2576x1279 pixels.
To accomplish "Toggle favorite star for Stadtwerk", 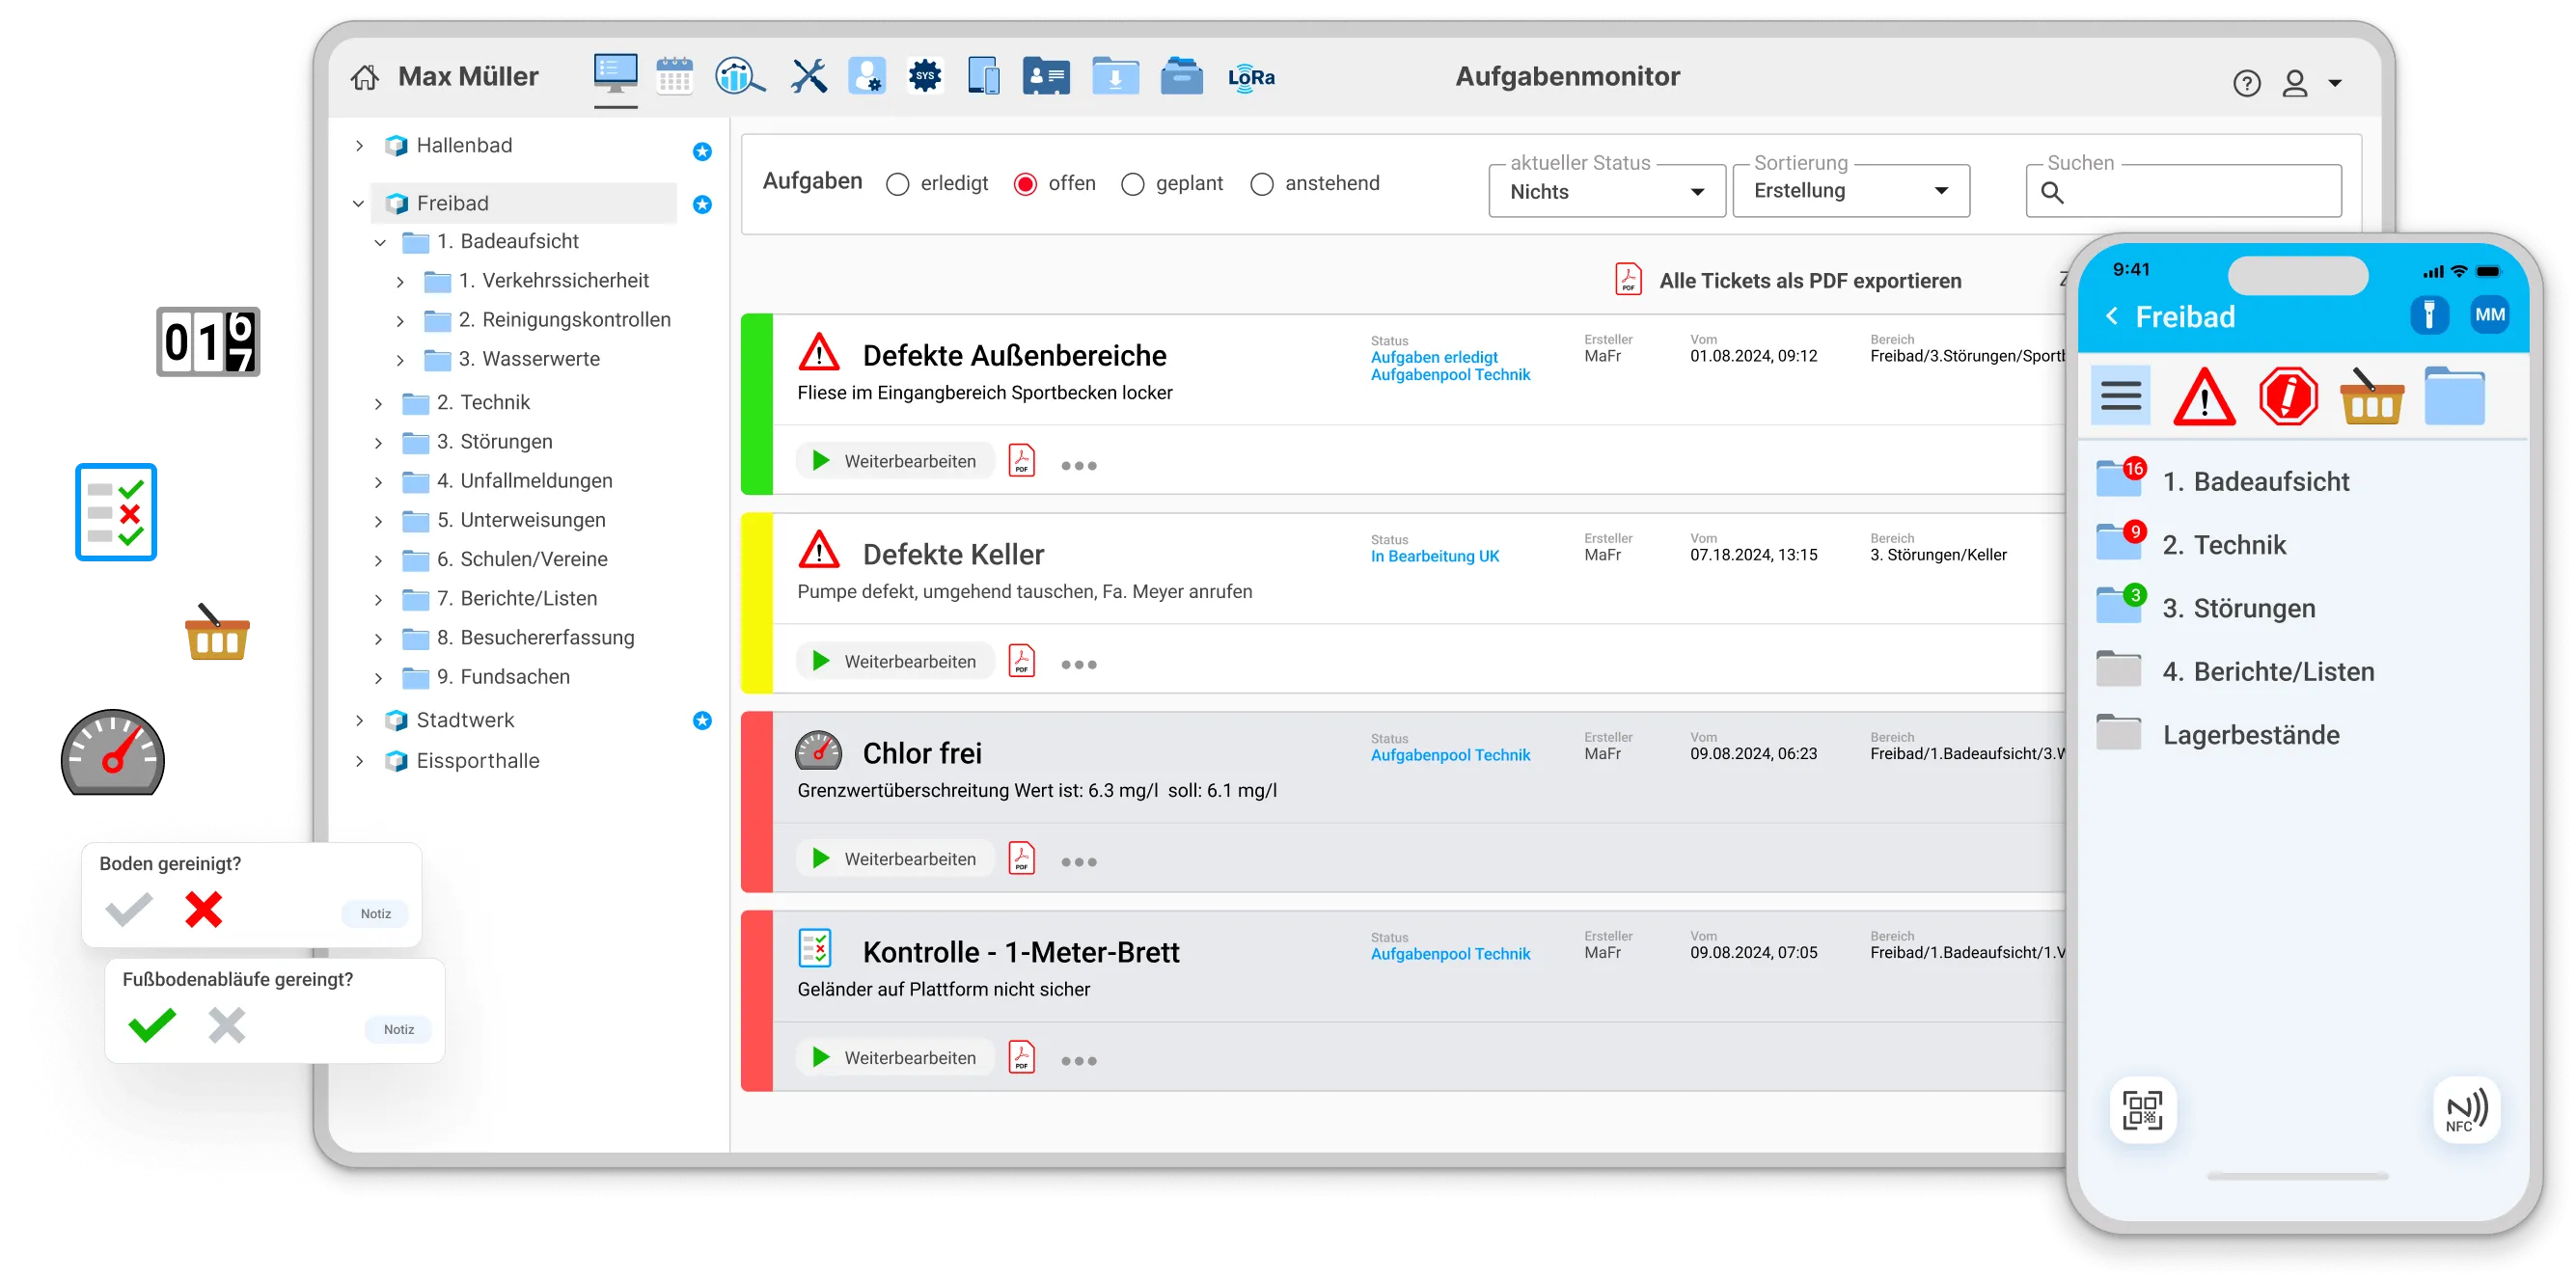I will tap(702, 720).
